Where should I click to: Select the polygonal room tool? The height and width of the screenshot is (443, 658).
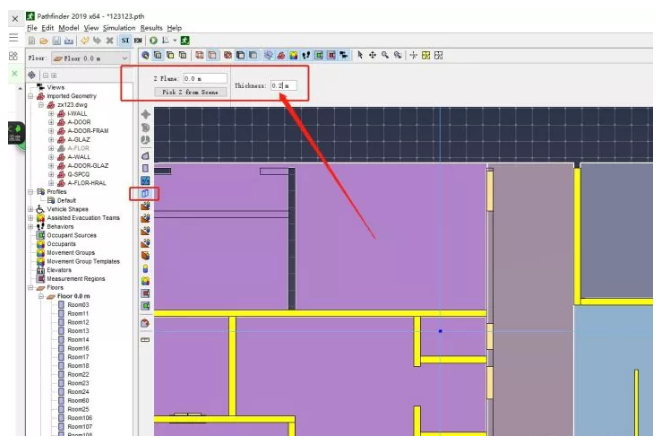(145, 156)
